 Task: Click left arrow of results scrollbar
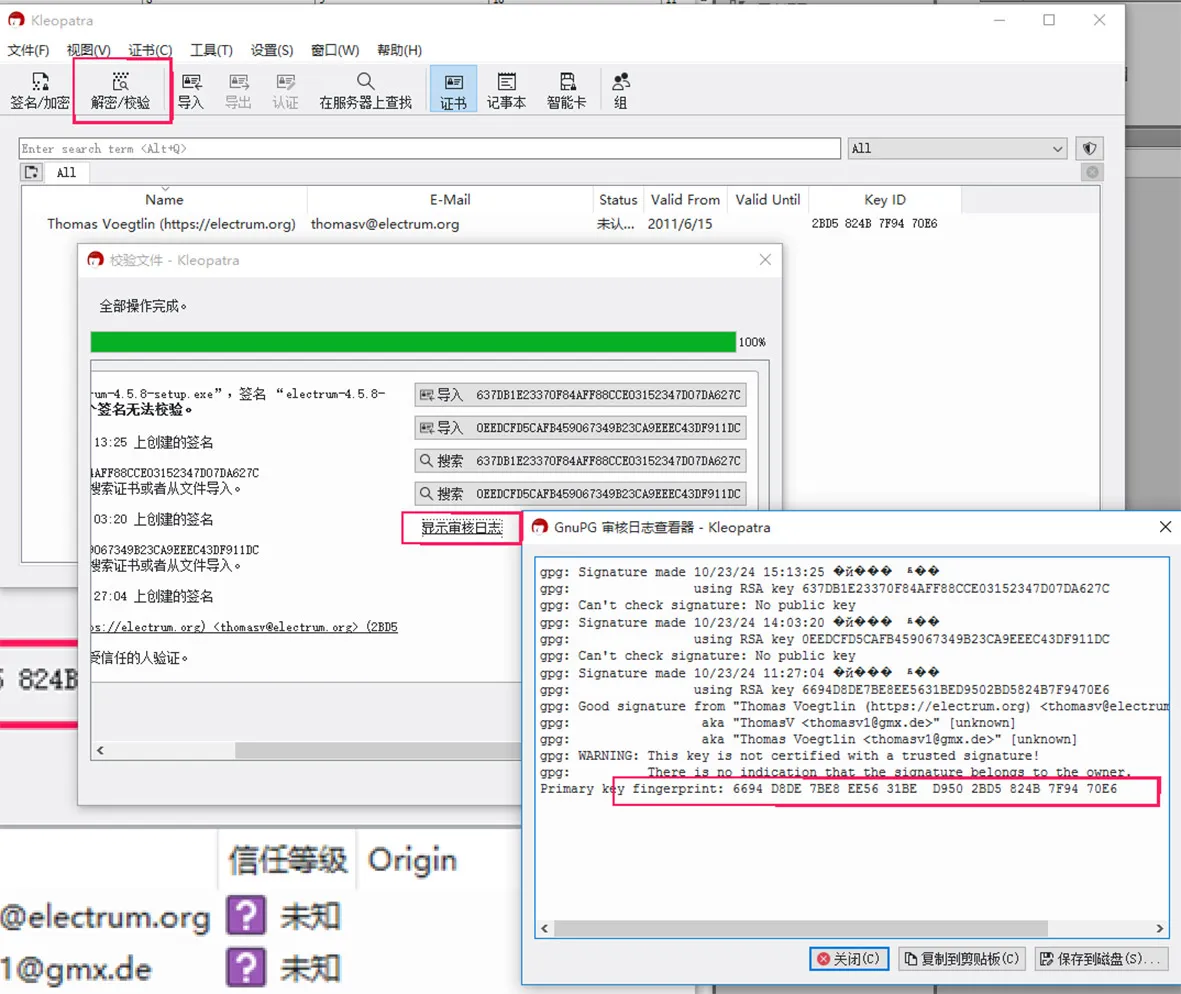coord(100,750)
